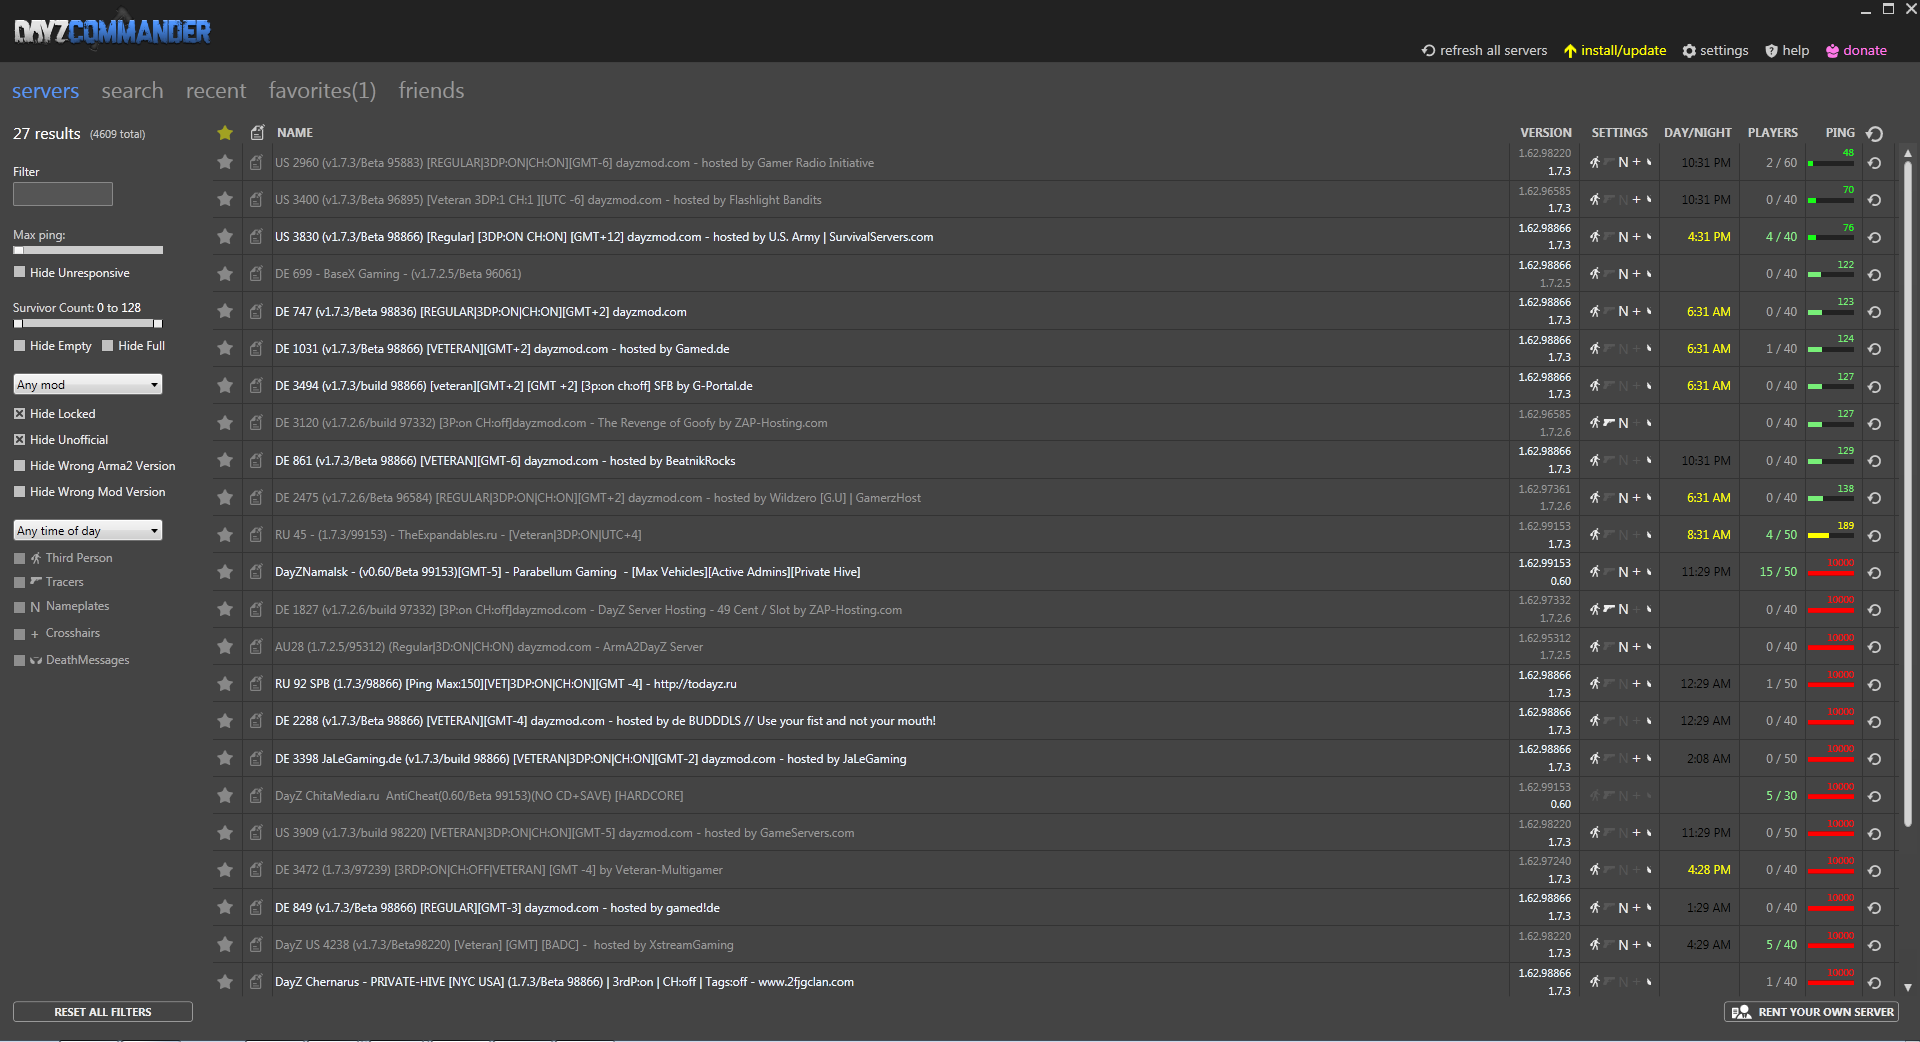Adjust the Survivor Count range slider
This screenshot has width=1920, height=1042.
click(88, 323)
